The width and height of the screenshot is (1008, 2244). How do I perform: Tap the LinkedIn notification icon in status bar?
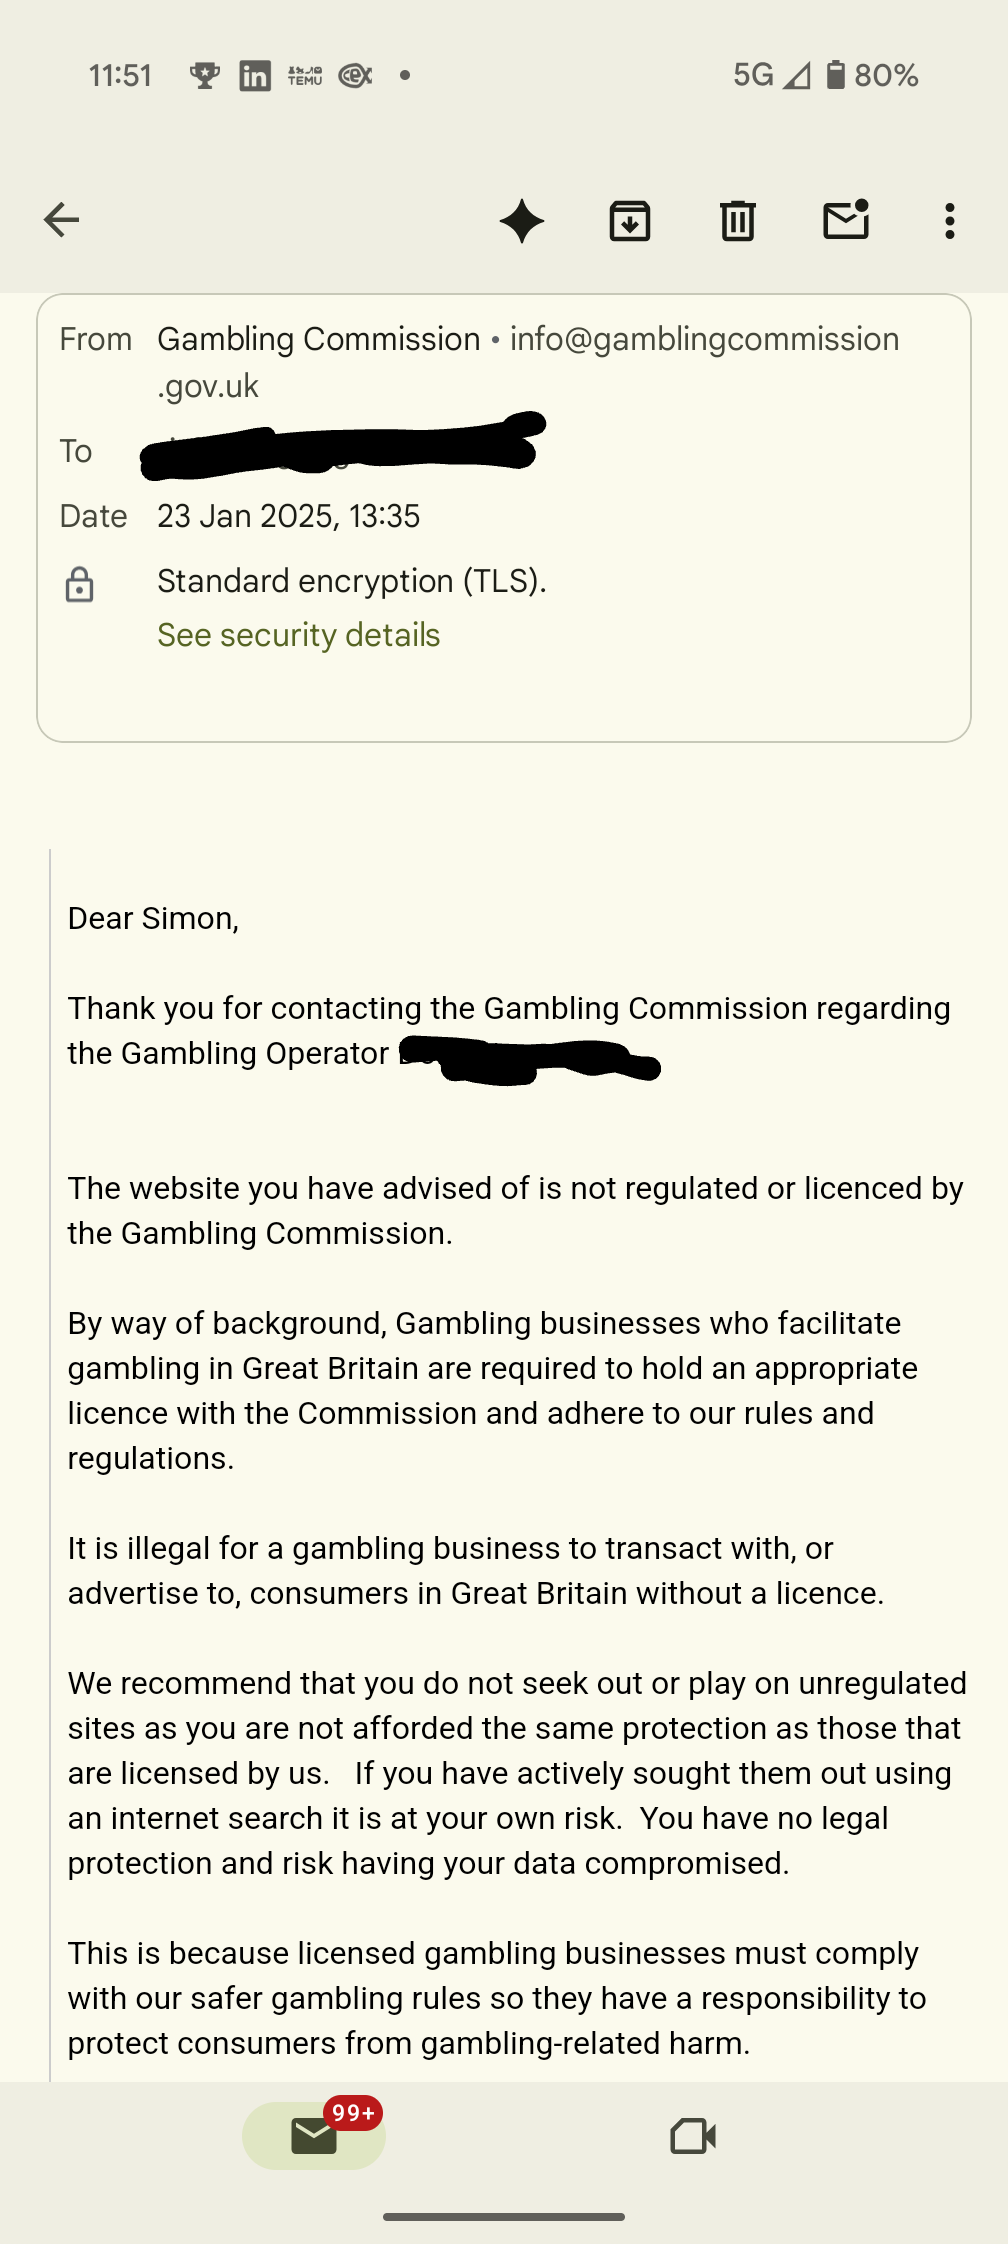[x=255, y=76]
